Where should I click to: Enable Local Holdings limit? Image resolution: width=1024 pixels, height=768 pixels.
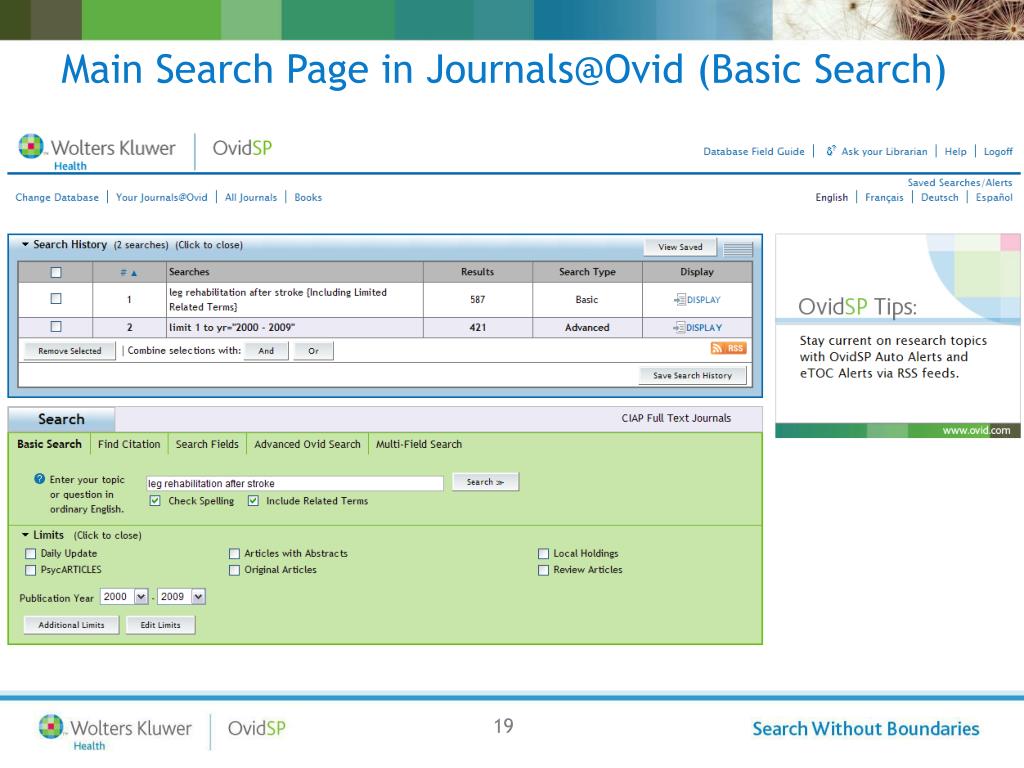point(543,554)
